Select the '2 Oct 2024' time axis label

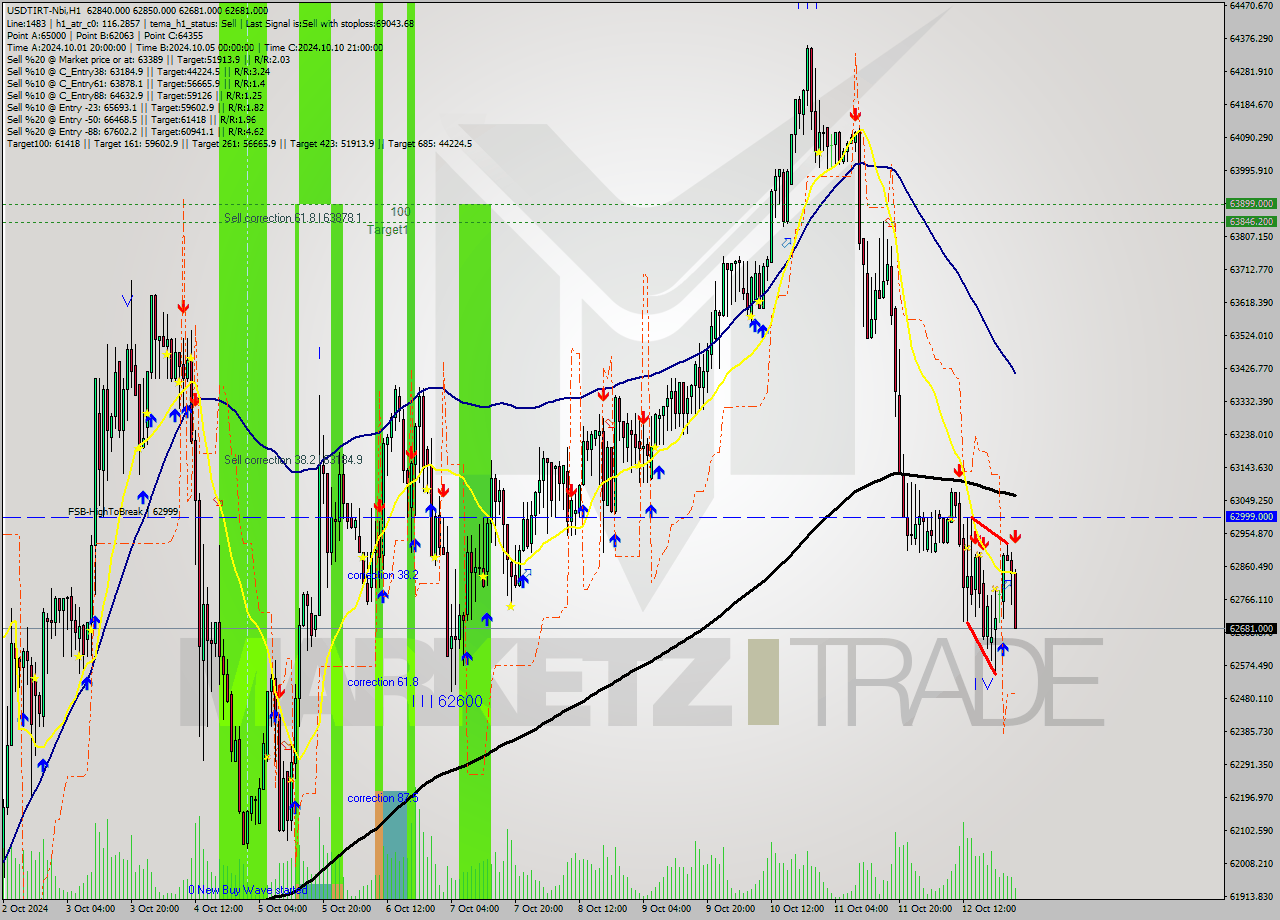[26, 909]
